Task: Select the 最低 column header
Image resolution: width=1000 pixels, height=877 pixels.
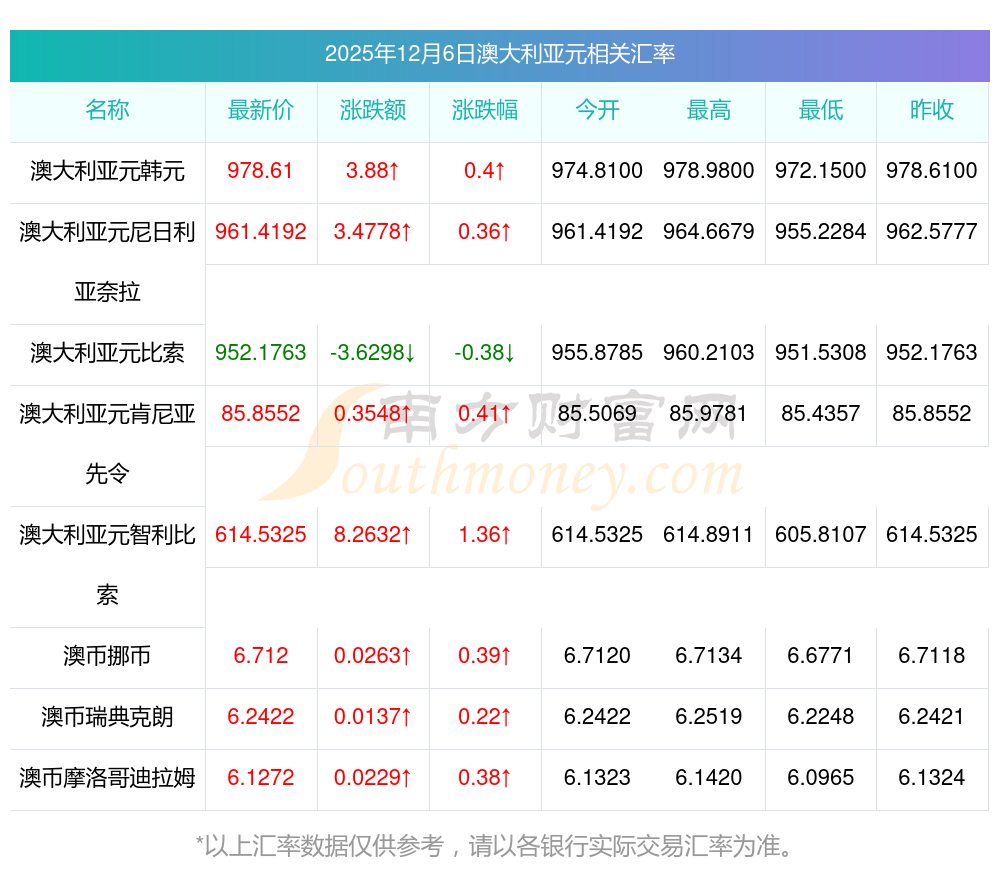Action: (821, 110)
